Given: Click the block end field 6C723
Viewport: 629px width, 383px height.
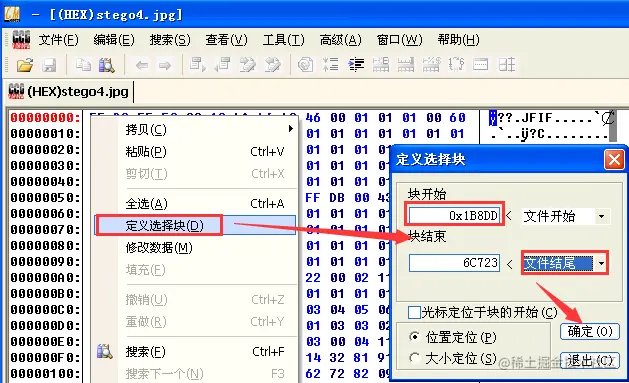Looking at the screenshot, I should [x=454, y=263].
